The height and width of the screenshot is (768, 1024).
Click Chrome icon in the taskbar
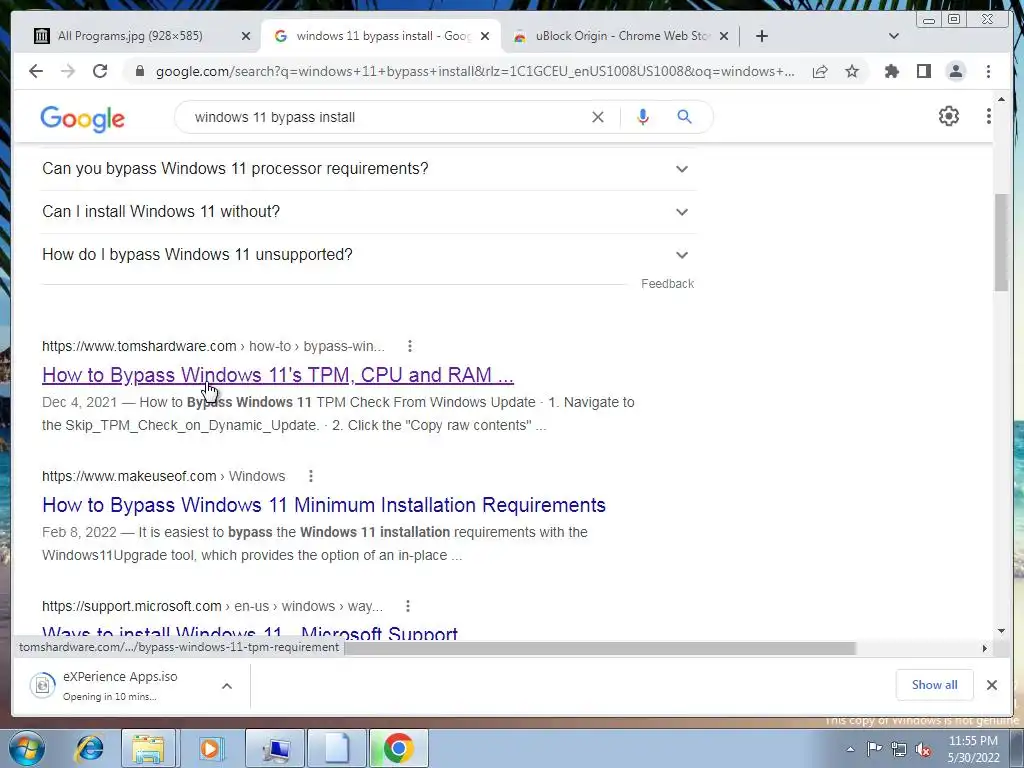[x=398, y=748]
